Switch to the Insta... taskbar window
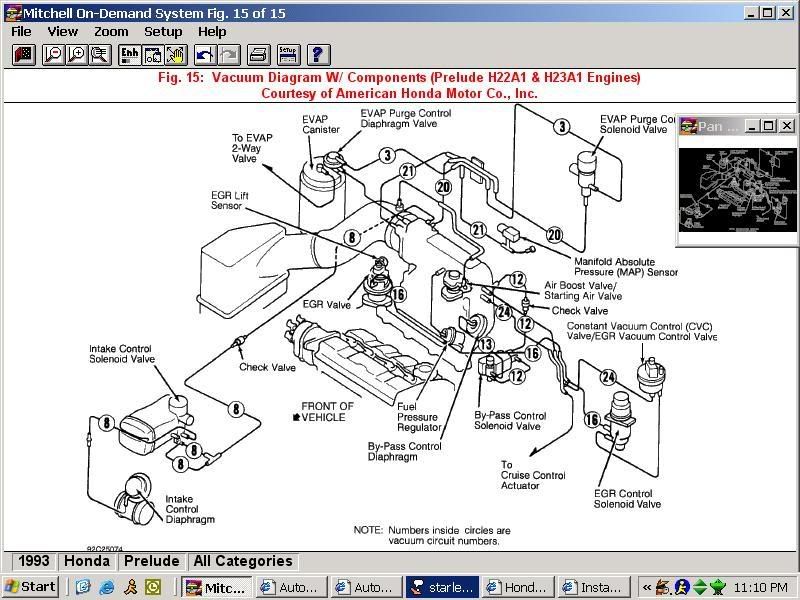The width and height of the screenshot is (800, 600). [593, 587]
